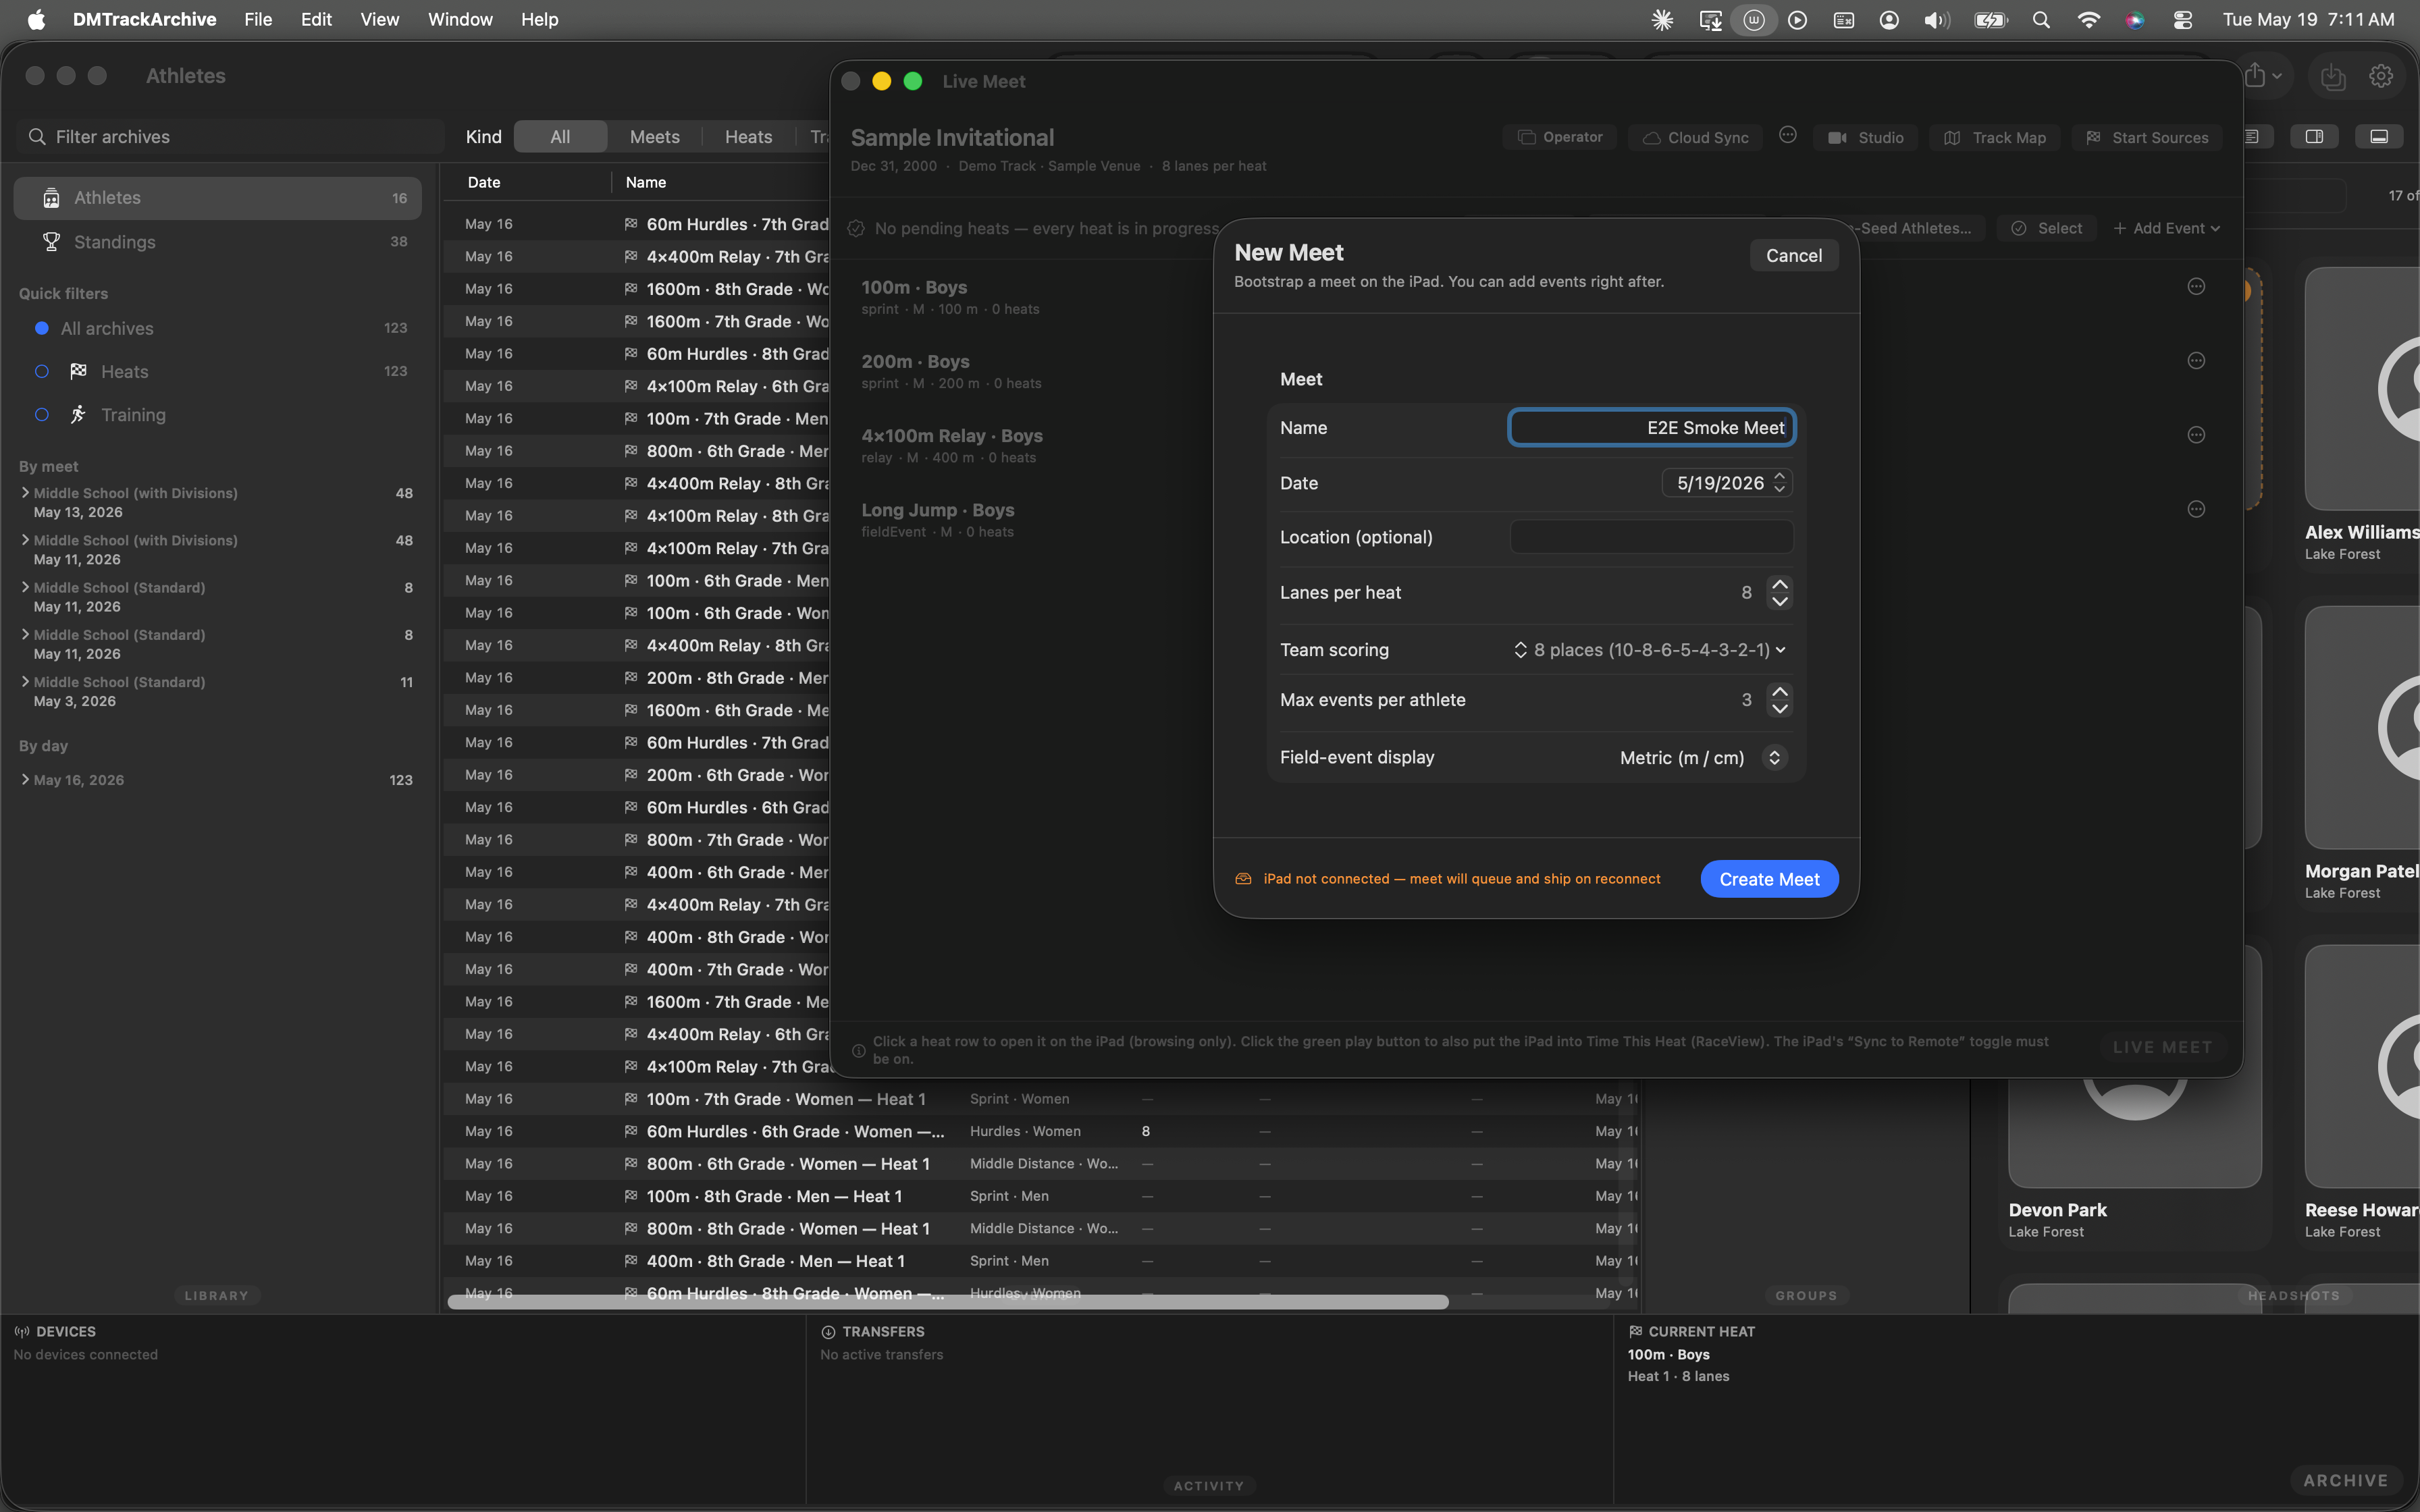
Task: Open 100m · 7th Grade · Women — Heat 1
Action: tap(785, 1099)
